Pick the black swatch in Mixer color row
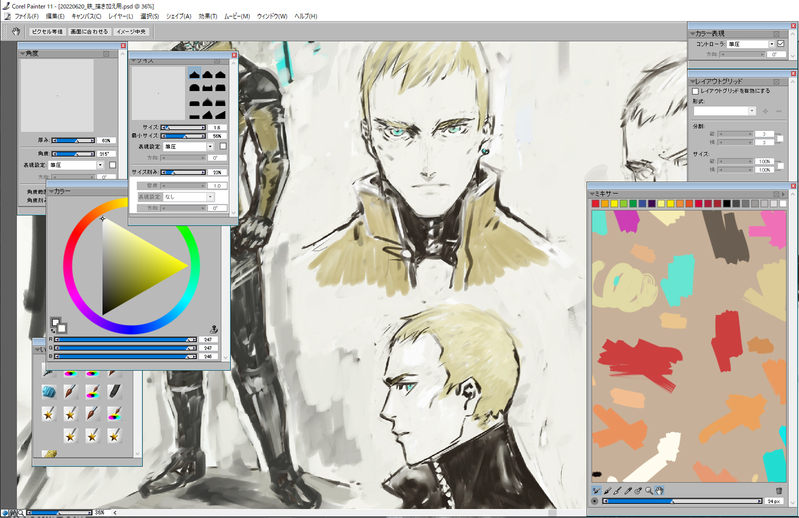 click(x=727, y=204)
